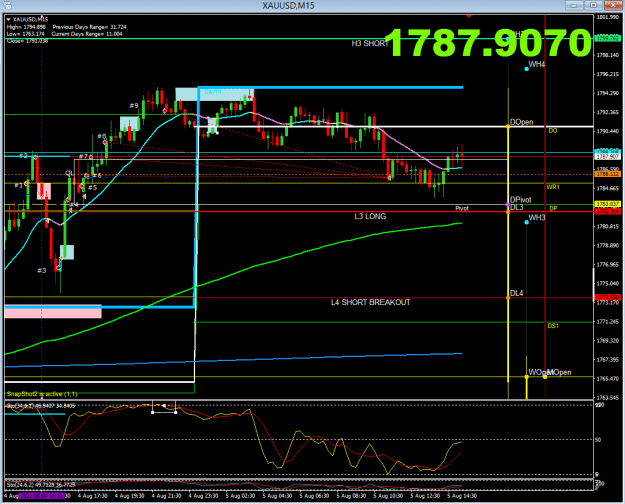This screenshot has width=625, height=504.
Task: Click the SnapShot2 is active status text
Action: 42,394
